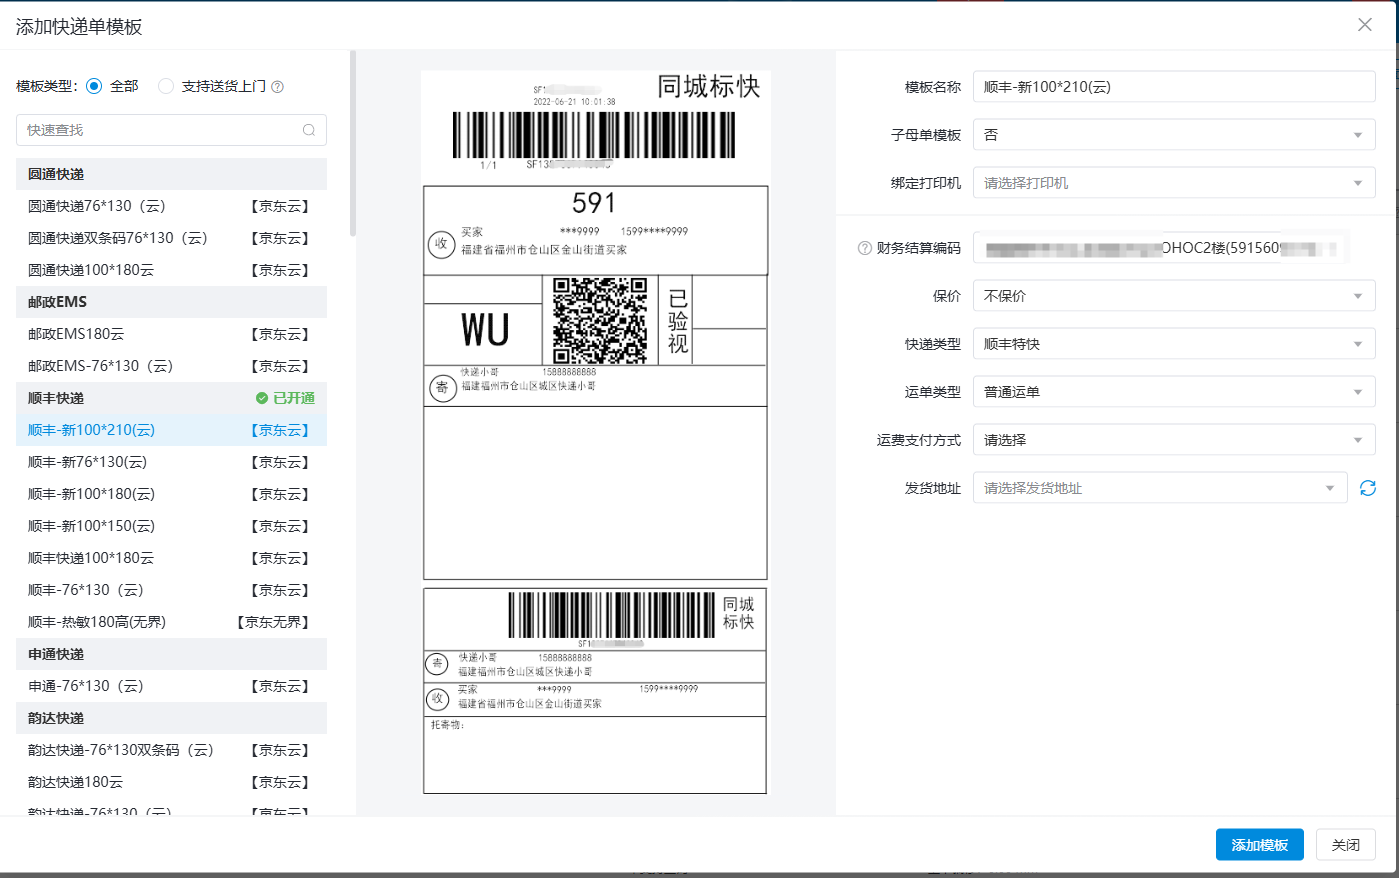The width and height of the screenshot is (1399, 878).
Task: Open the 子母单模板 dropdown
Action: pyautogui.click(x=1173, y=135)
